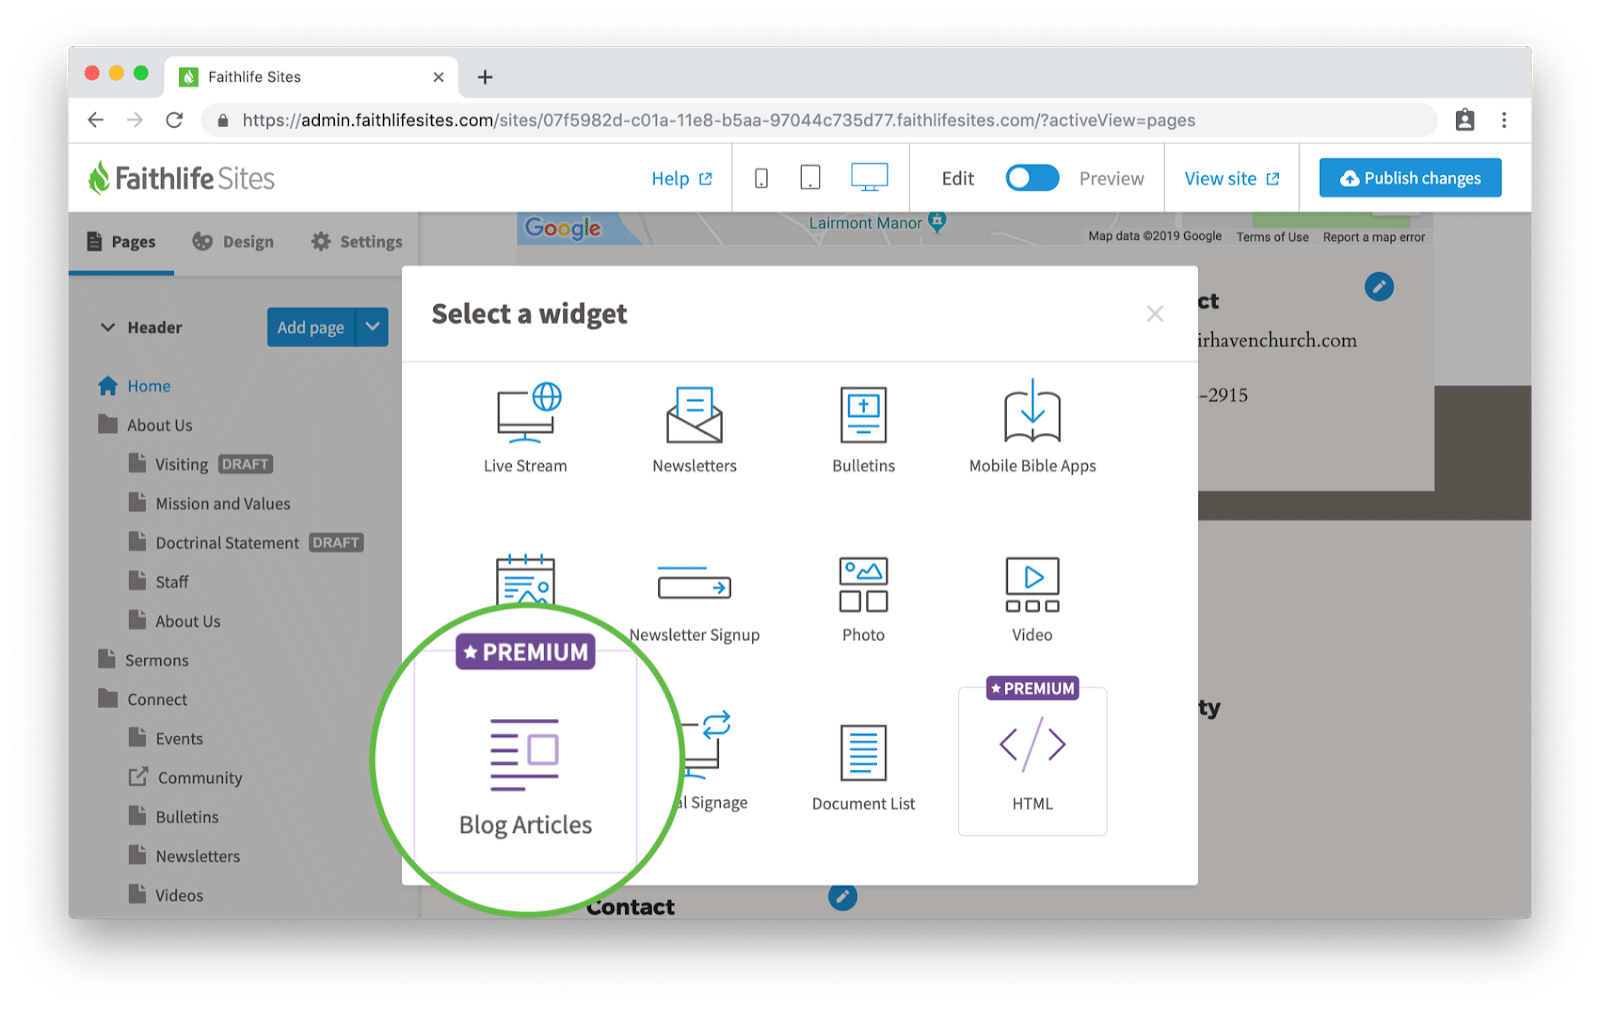Open the Doctrinal Statement draft page
This screenshot has width=1600, height=1009.
click(x=245, y=542)
